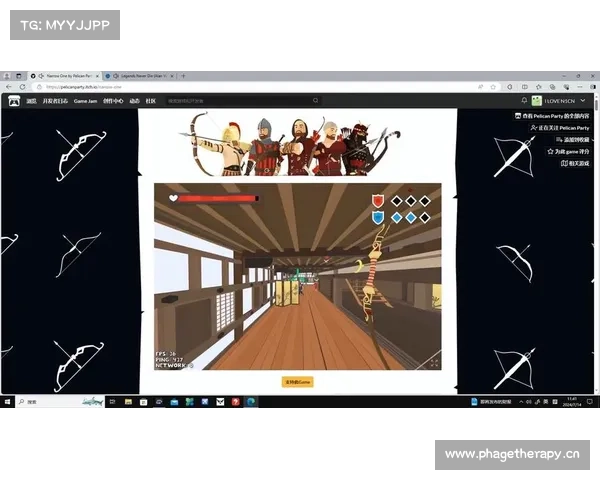Click the pelicanparty.itch.io address bar

[x=253, y=87]
